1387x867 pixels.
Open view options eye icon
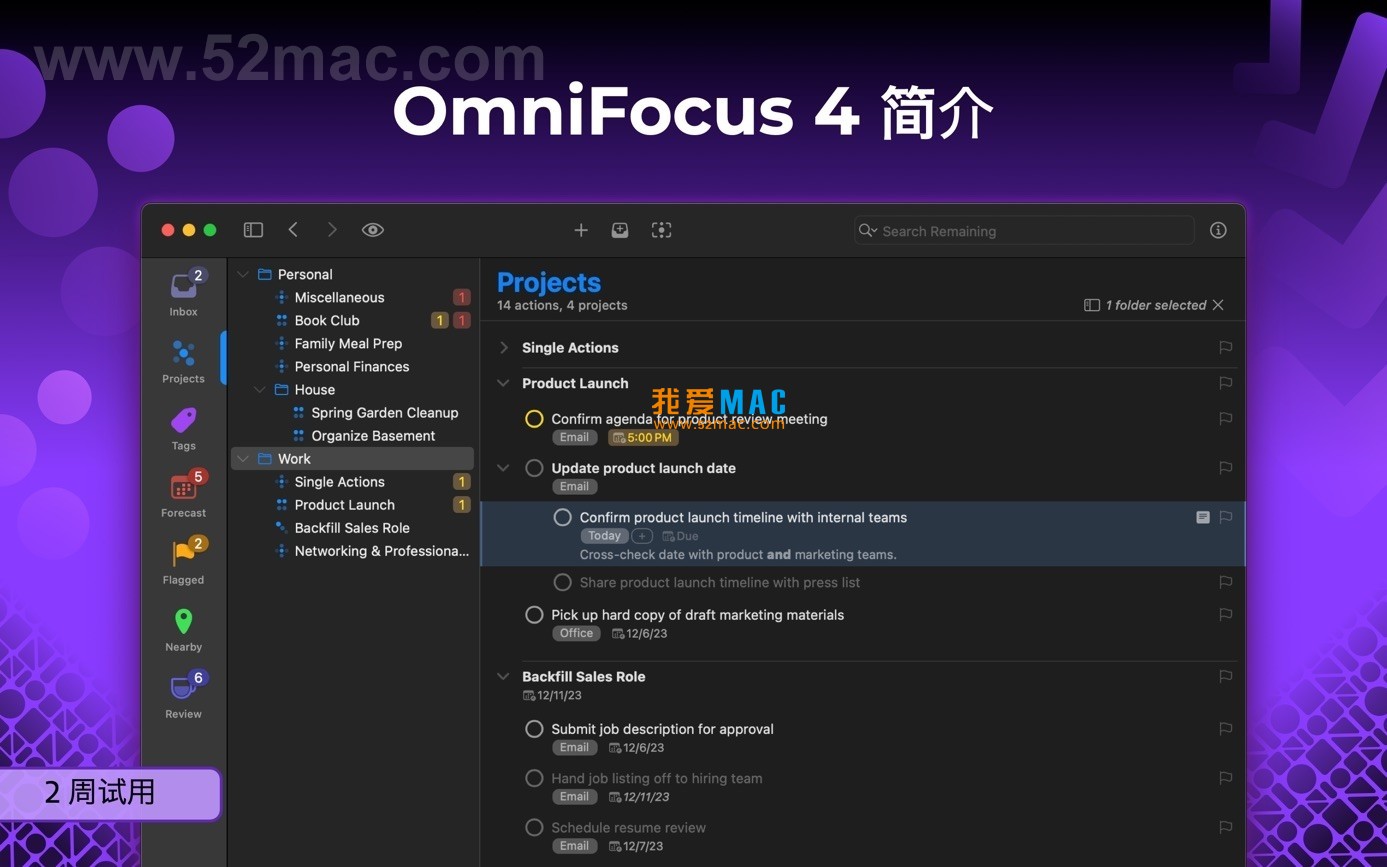(x=373, y=230)
